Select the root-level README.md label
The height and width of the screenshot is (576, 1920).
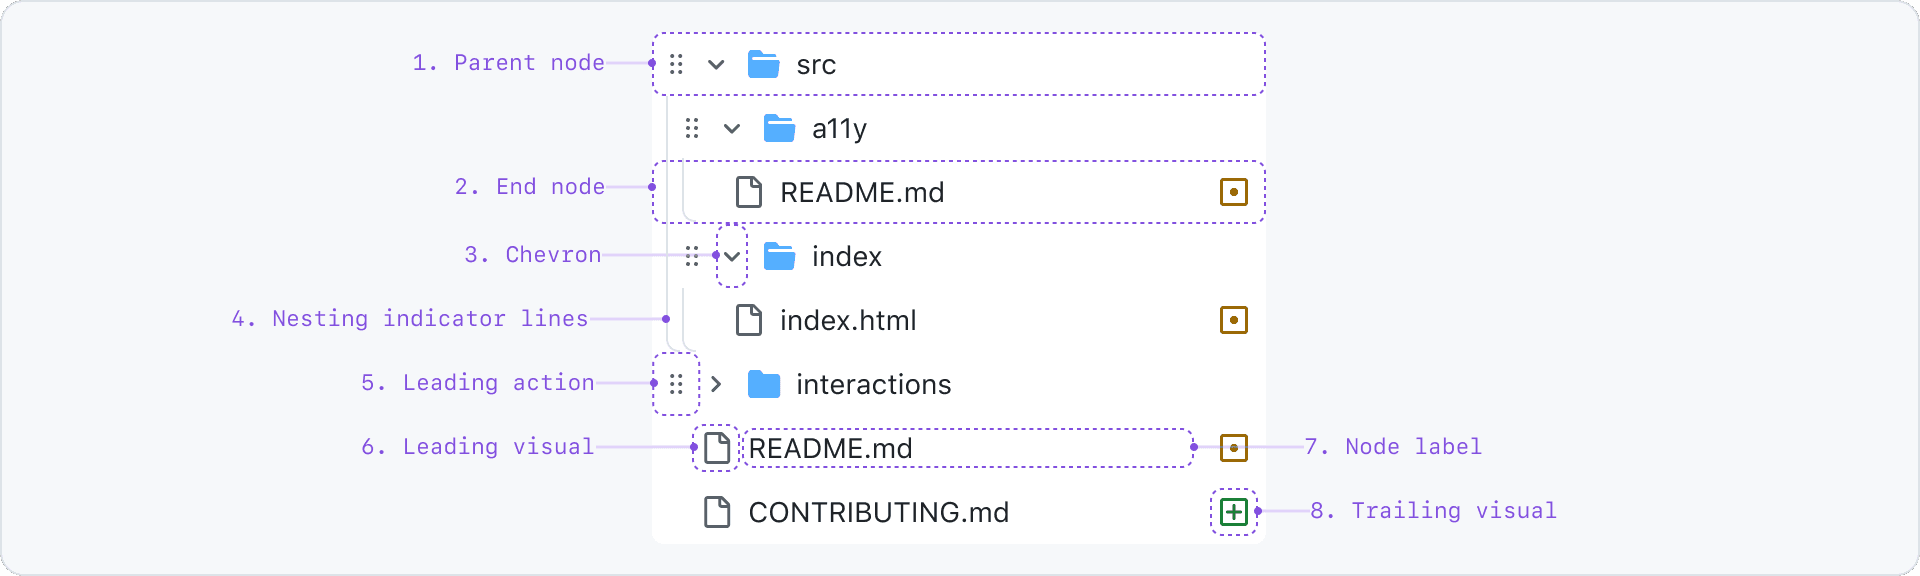[830, 448]
